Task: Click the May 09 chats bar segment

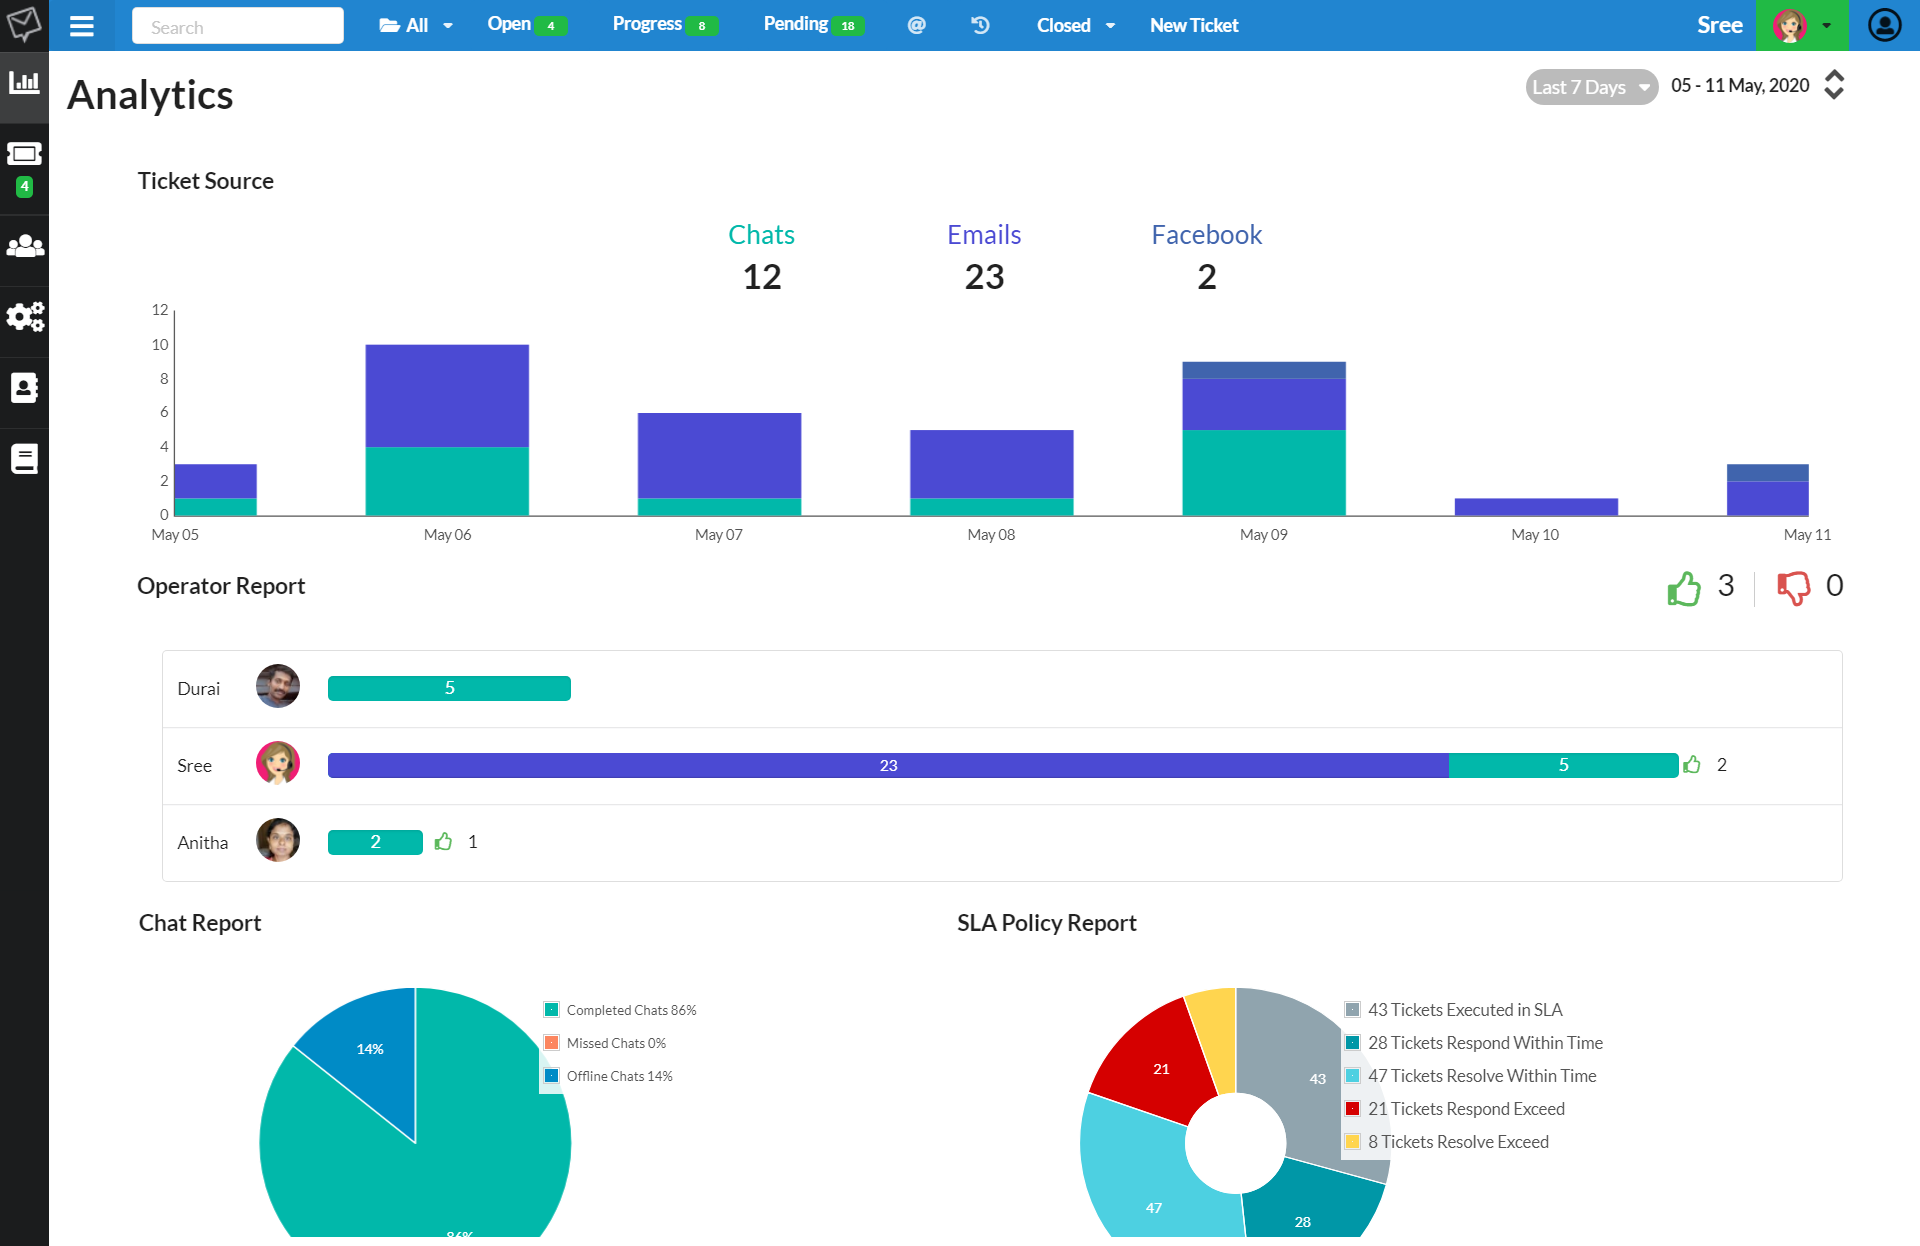Action: click(x=1264, y=473)
